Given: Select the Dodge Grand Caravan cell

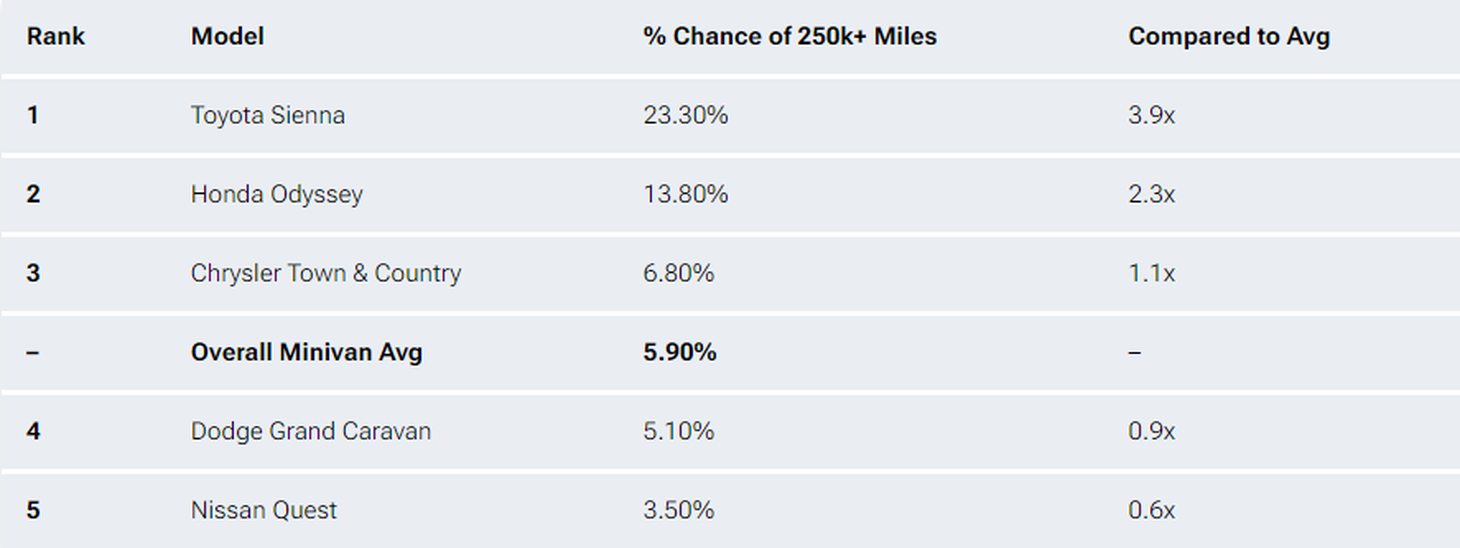Looking at the screenshot, I should pyautogui.click(x=311, y=431).
